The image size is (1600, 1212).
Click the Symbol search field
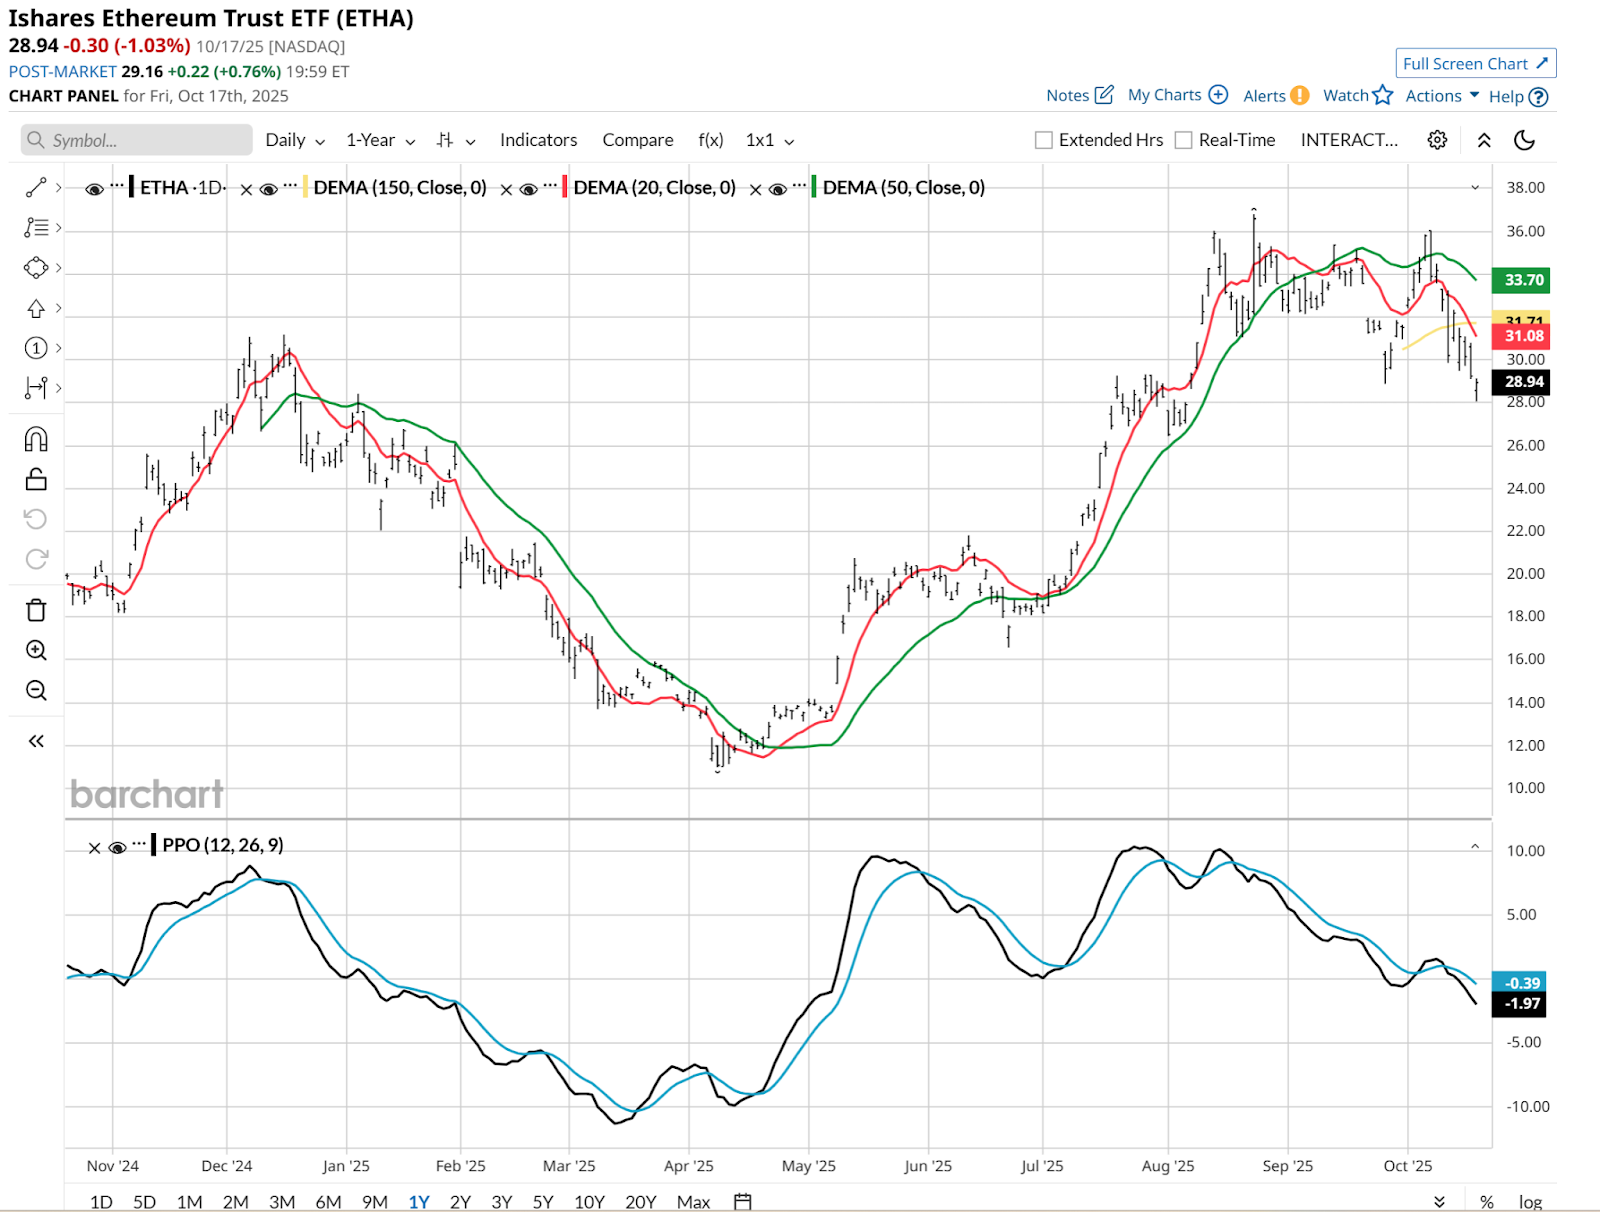(137, 140)
